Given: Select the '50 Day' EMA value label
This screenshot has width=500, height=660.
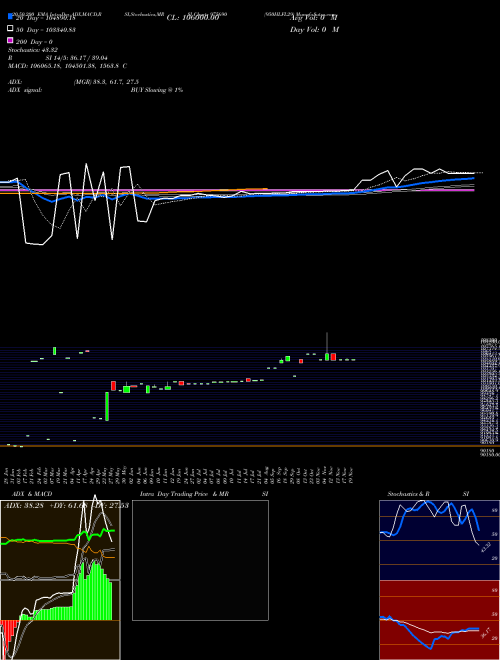Looking at the screenshot, I should pyautogui.click(x=45, y=30).
